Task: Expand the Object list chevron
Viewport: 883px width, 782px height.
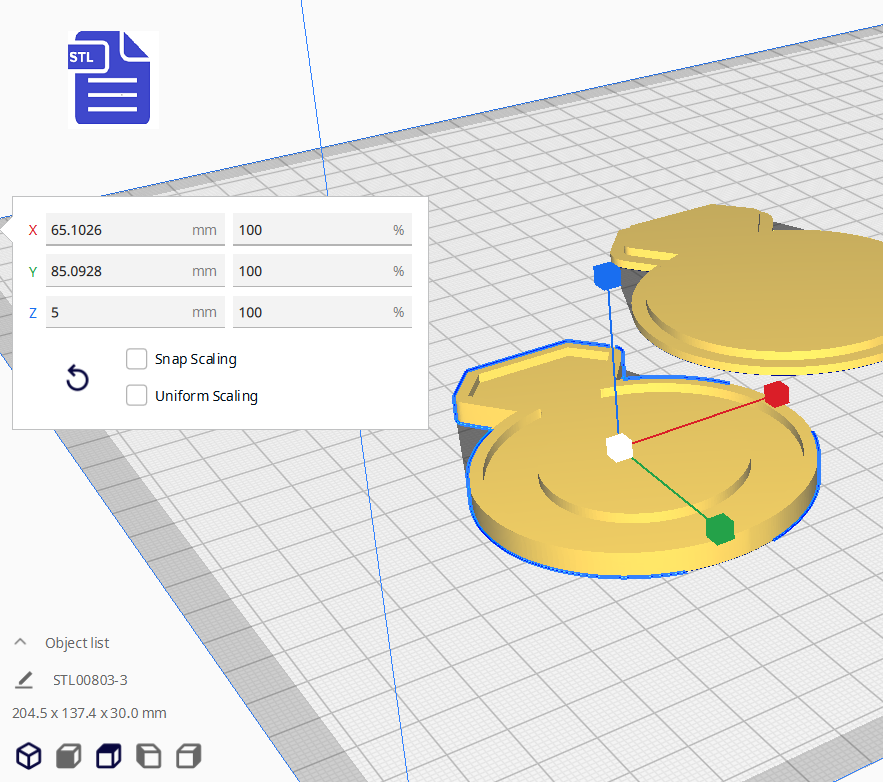Action: click(x=20, y=642)
